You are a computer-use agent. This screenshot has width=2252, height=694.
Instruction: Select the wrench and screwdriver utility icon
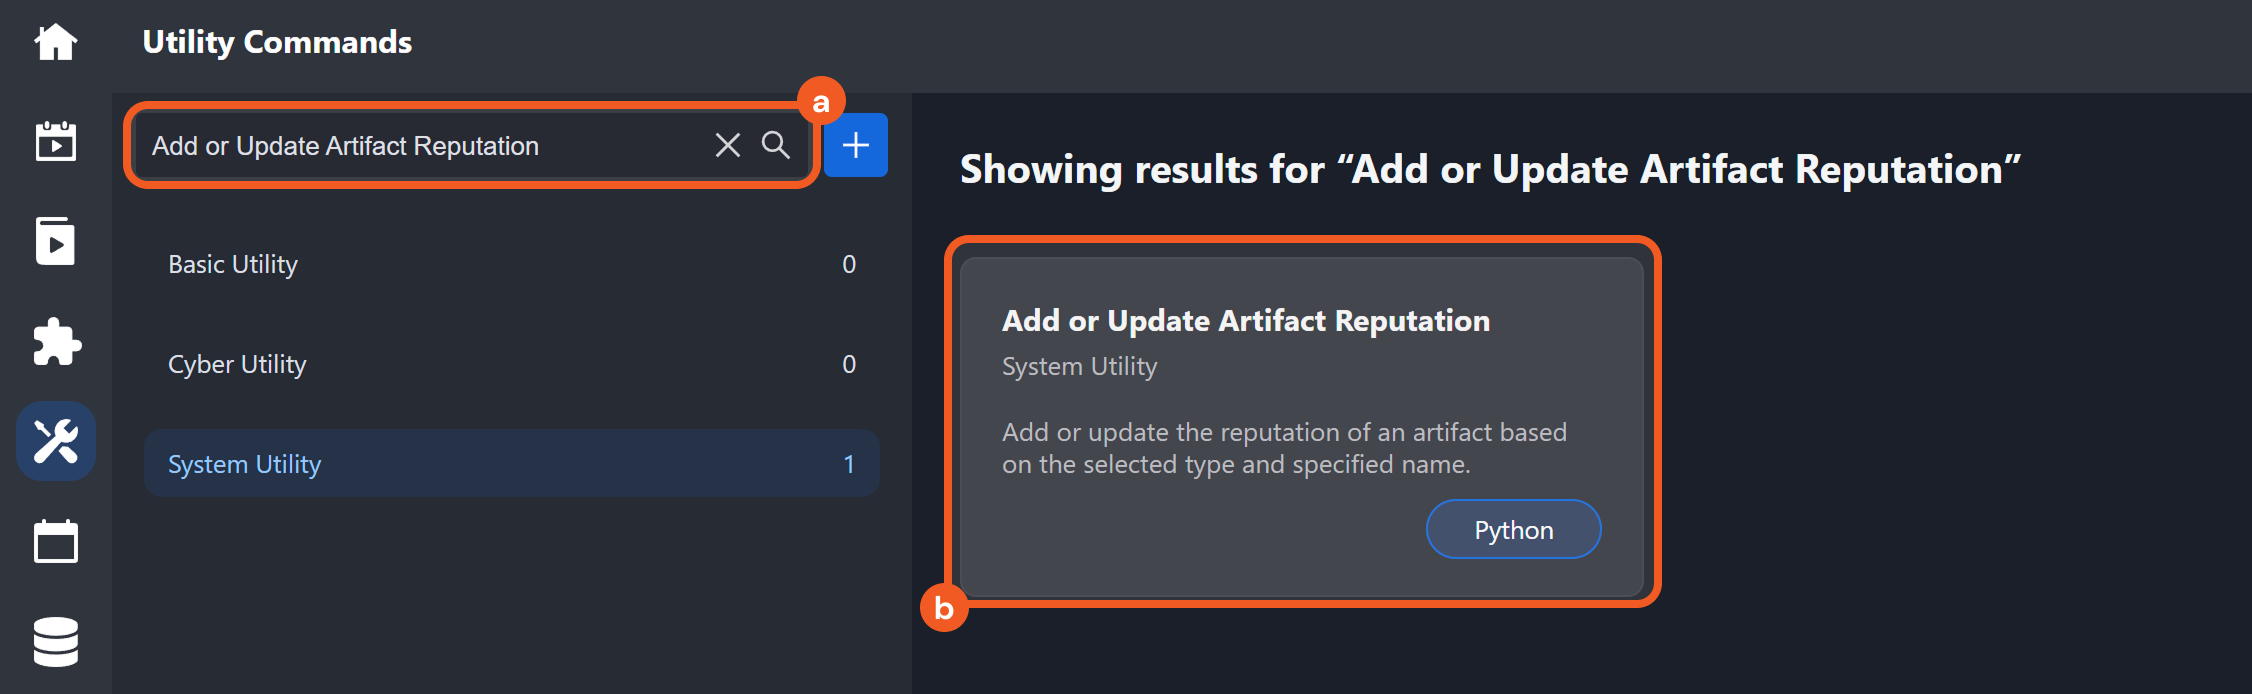click(56, 442)
